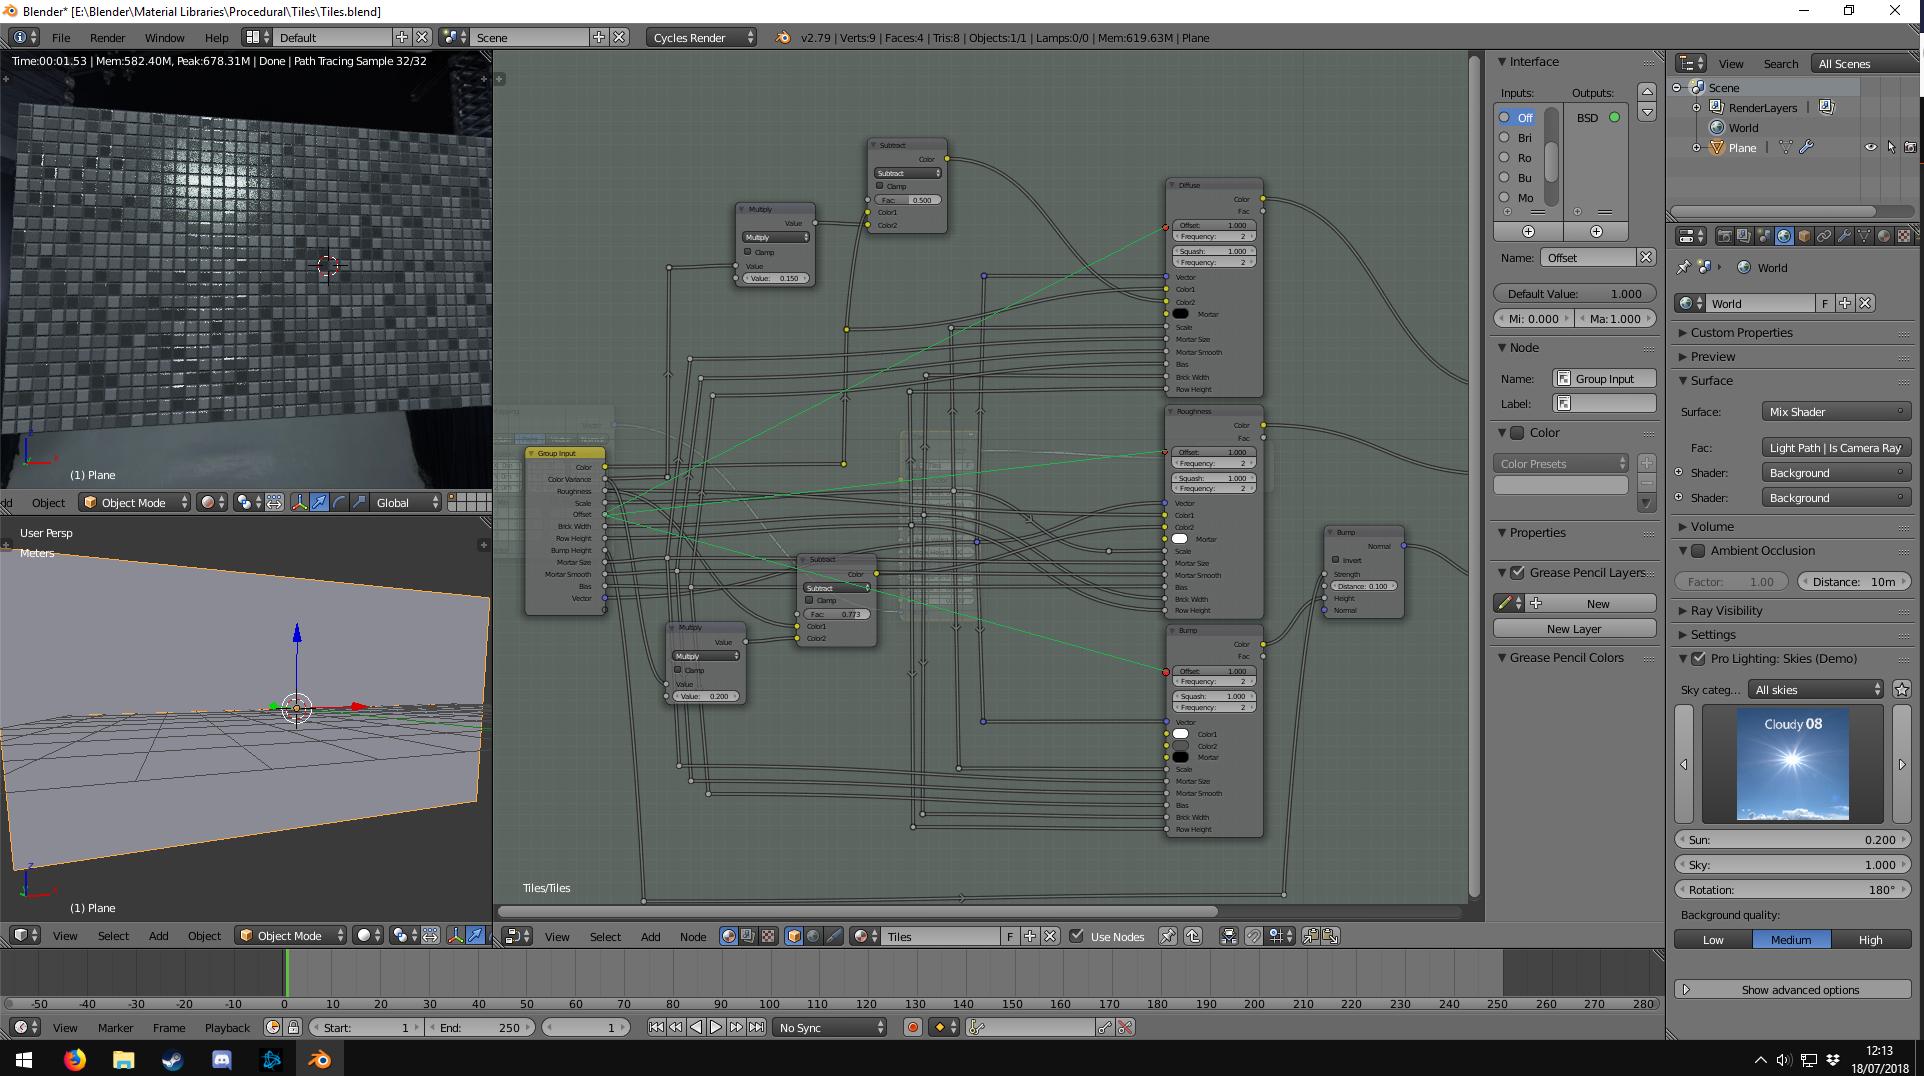Adjust the sky Rotation slider
Image resolution: width=1924 pixels, height=1076 pixels.
pyautogui.click(x=1792, y=889)
